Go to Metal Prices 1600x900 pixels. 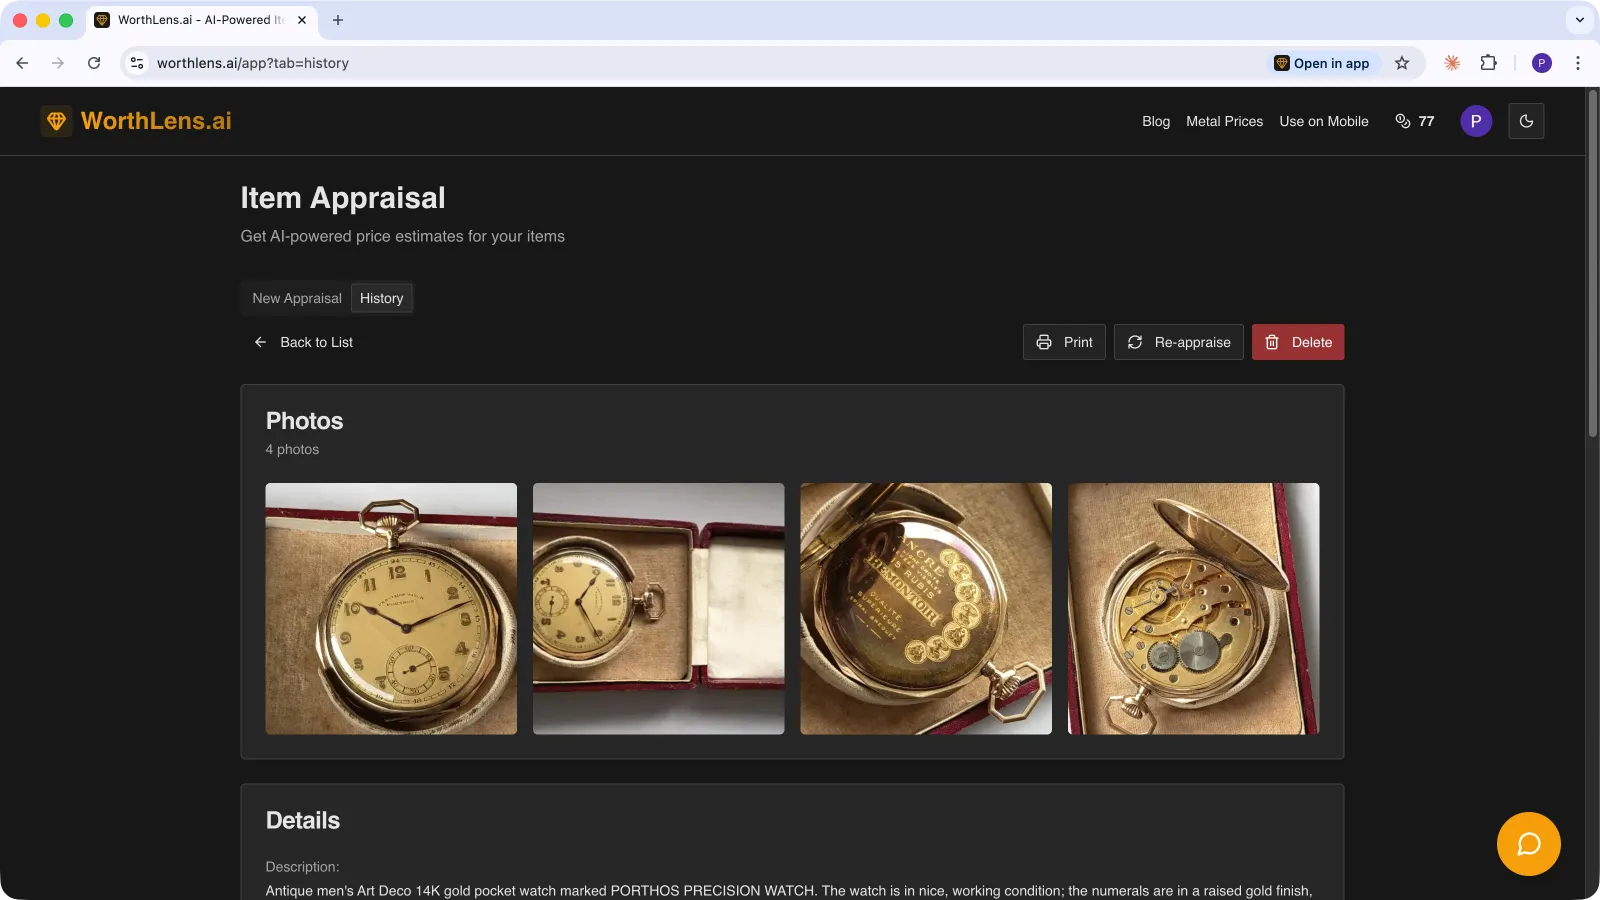point(1224,121)
